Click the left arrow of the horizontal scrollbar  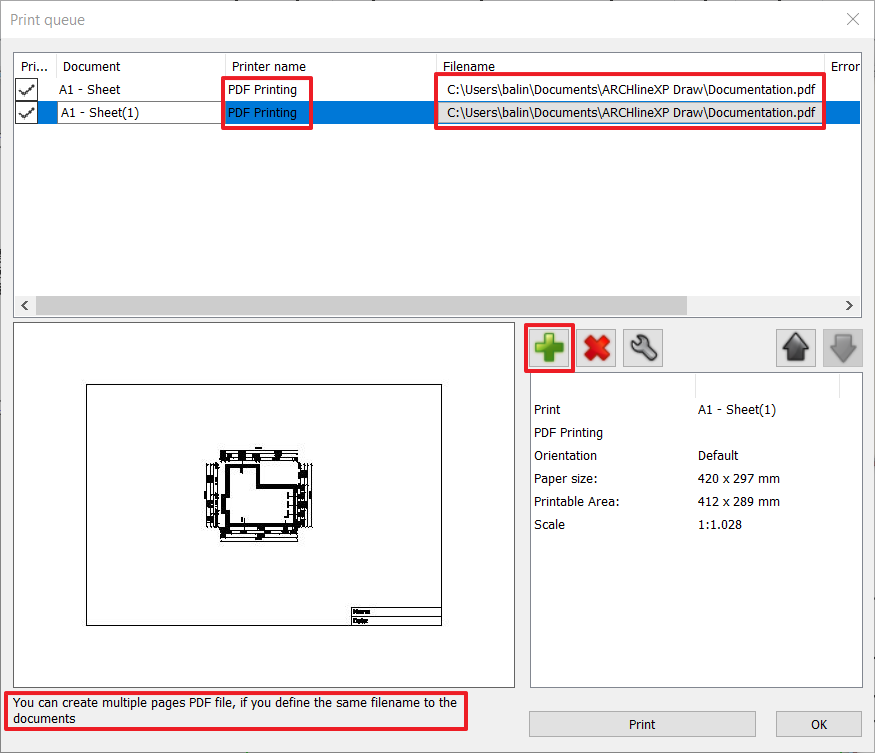(24, 305)
